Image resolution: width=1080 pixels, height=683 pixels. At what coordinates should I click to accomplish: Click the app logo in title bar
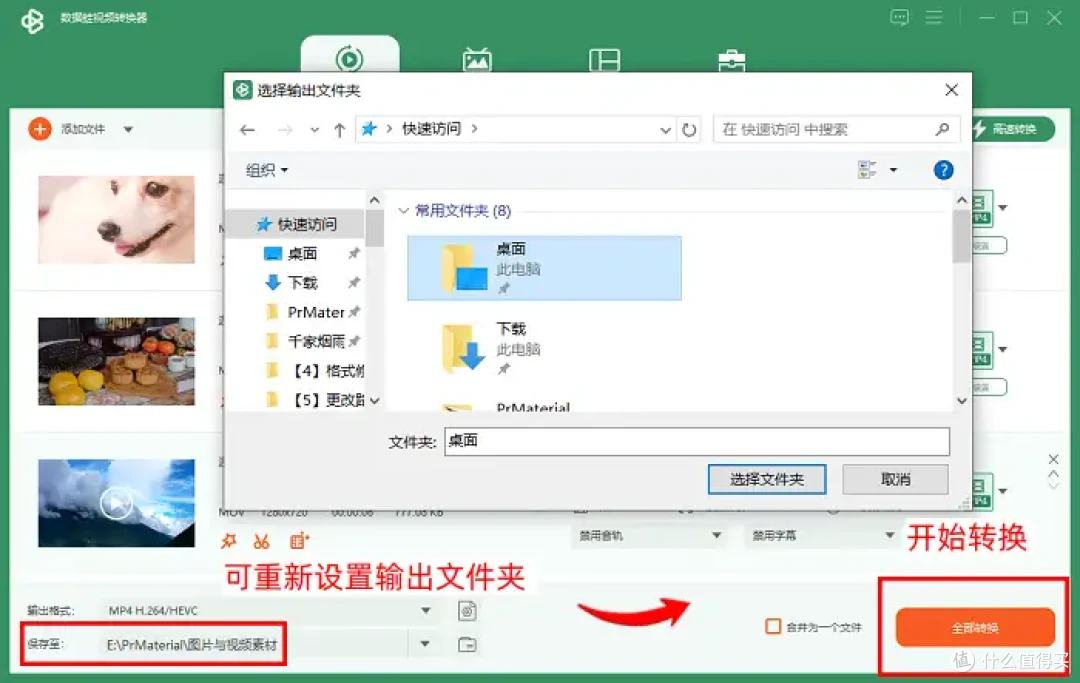32,21
